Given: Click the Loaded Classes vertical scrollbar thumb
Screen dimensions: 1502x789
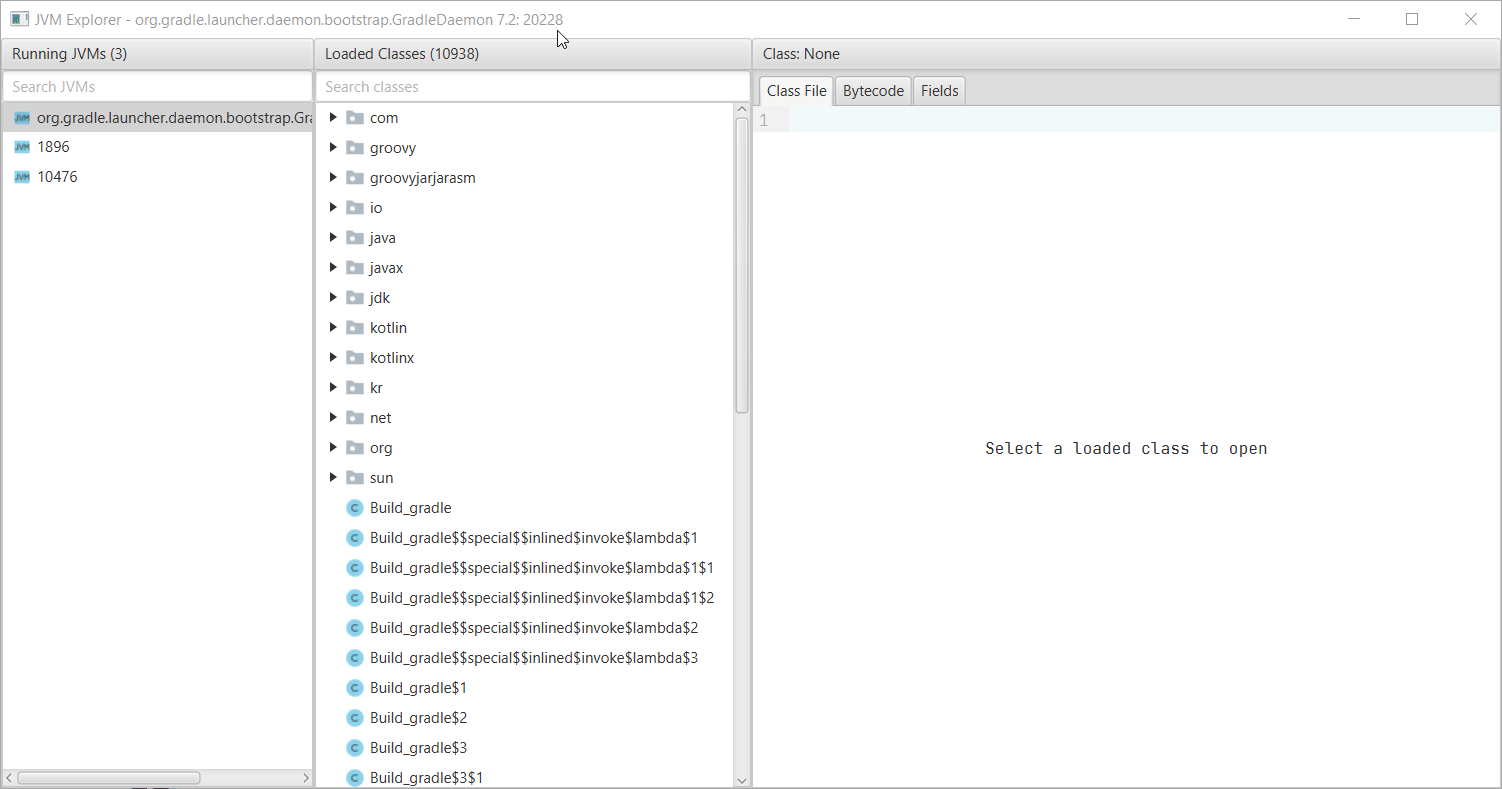Looking at the screenshot, I should (x=742, y=265).
